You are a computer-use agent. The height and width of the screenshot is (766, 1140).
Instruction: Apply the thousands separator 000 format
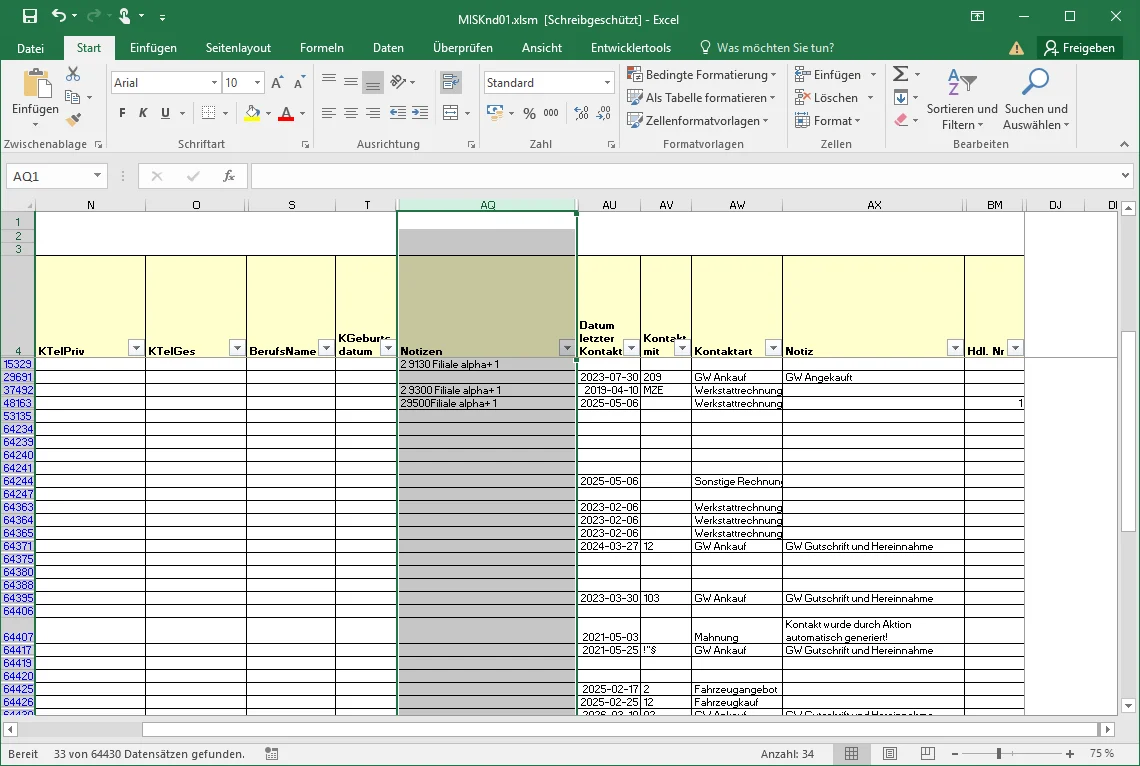(x=551, y=113)
